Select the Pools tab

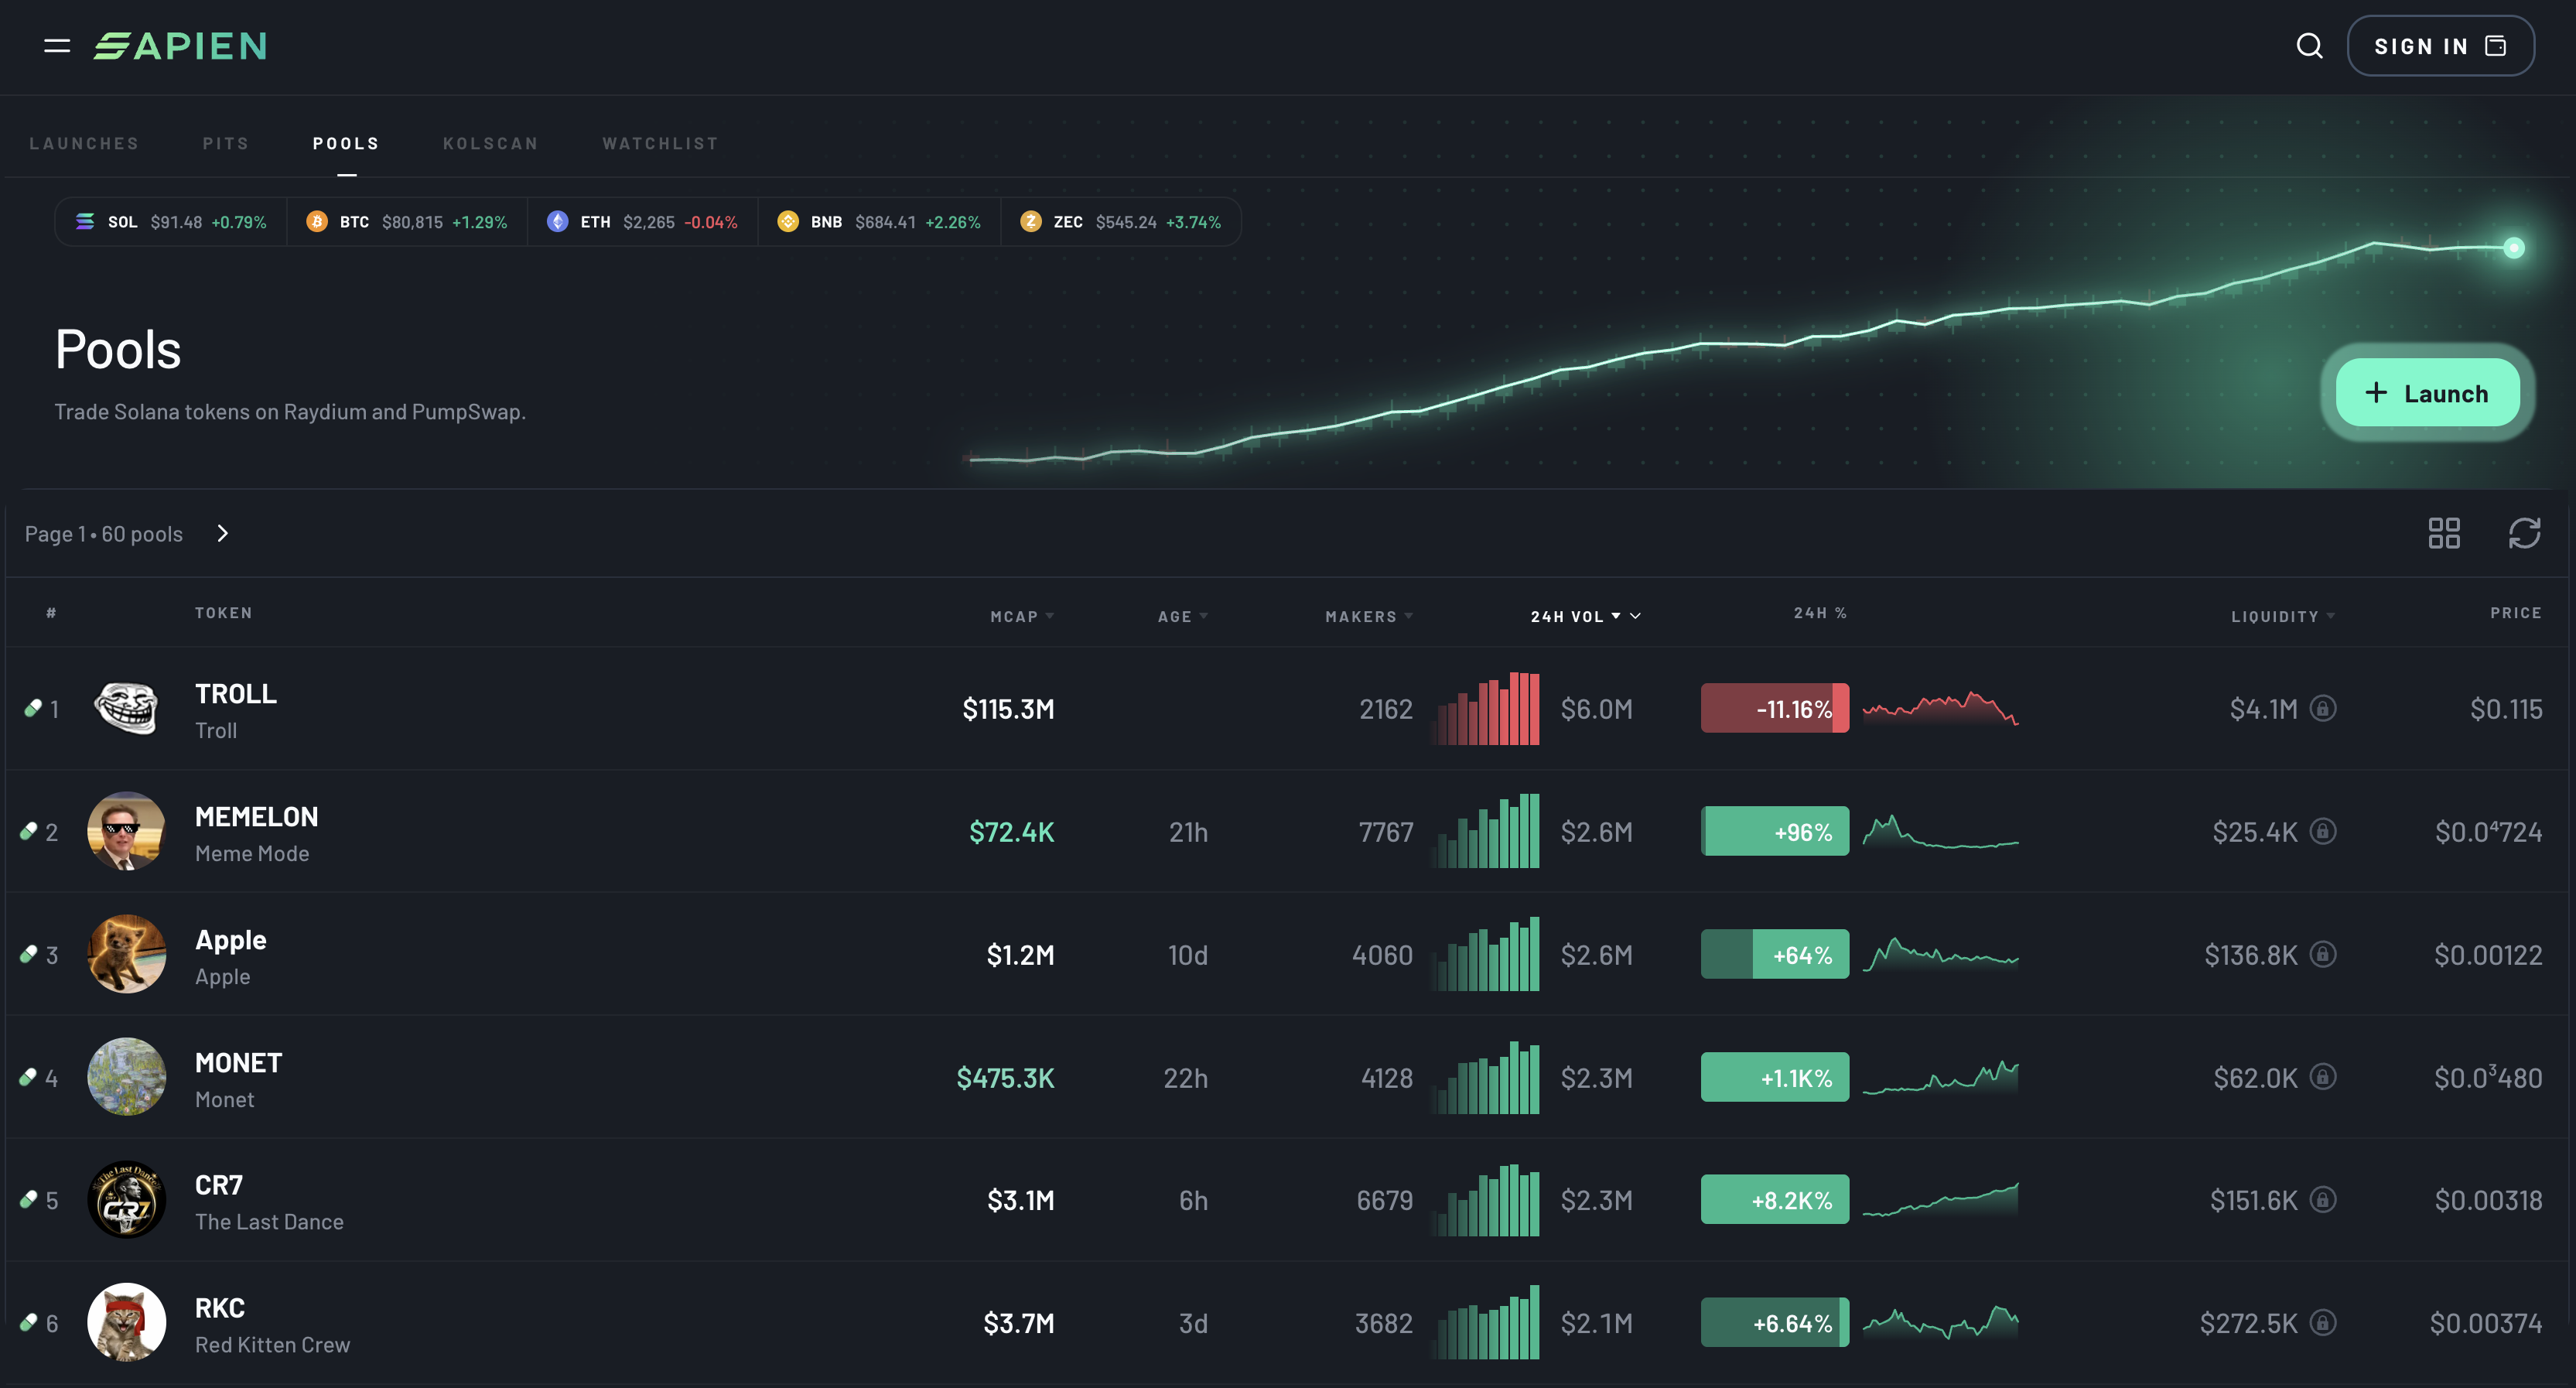pos(346,143)
